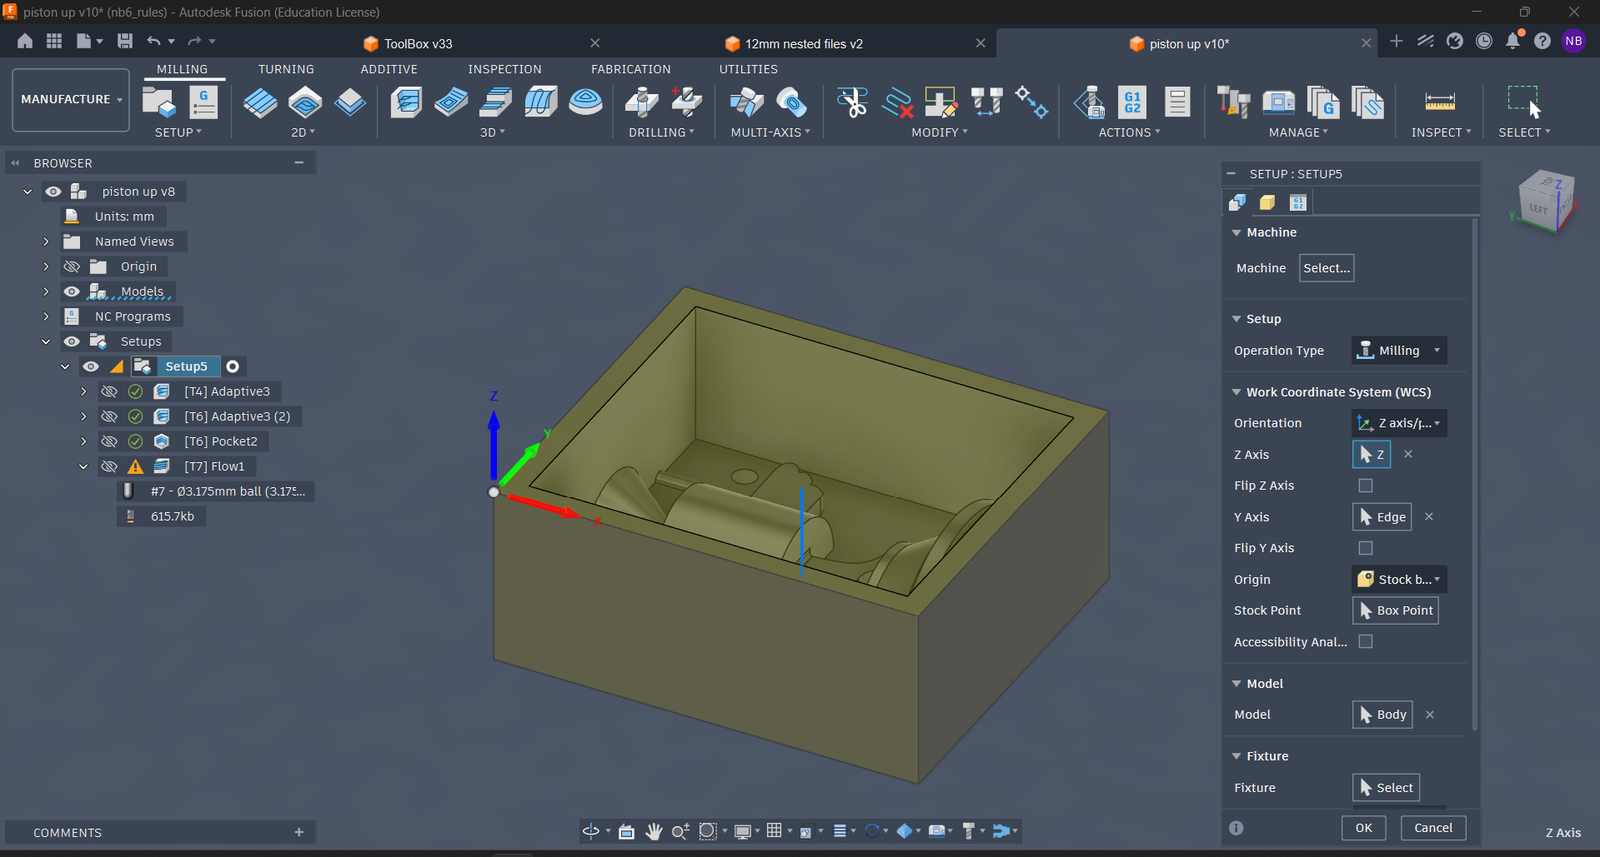The height and width of the screenshot is (857, 1600).
Task: Open the notifications bell icon
Action: (x=1513, y=41)
